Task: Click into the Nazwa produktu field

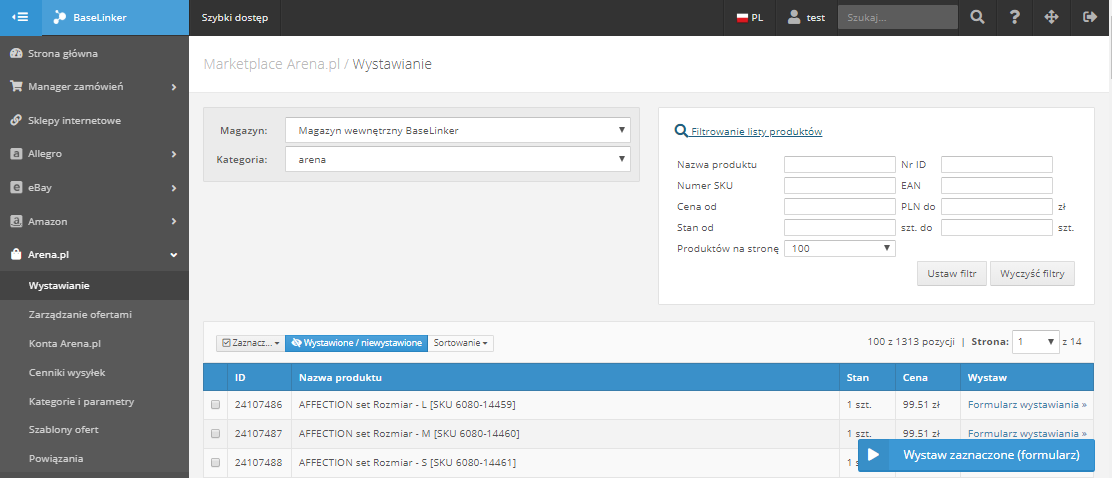Action: (x=840, y=165)
